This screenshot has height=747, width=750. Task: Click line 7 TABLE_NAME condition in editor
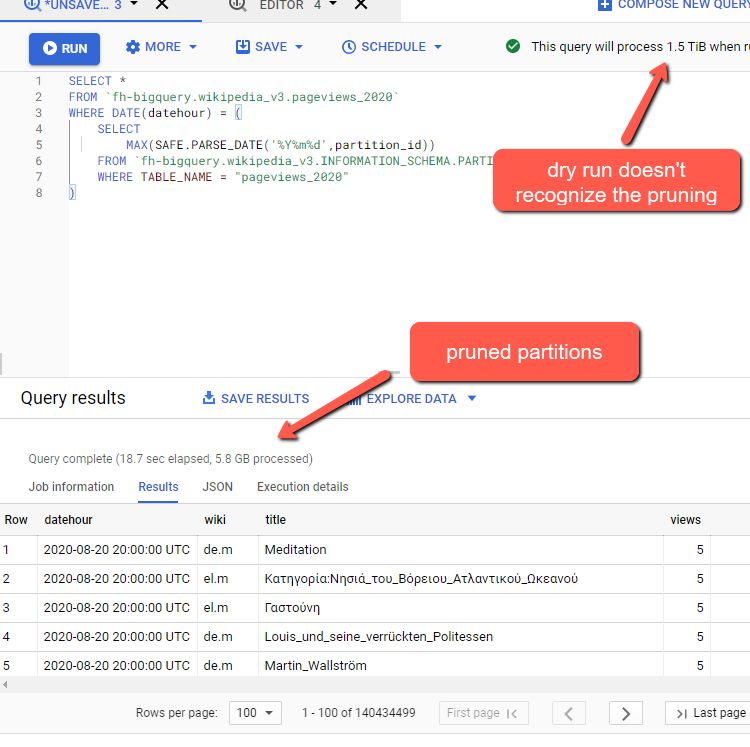[x=223, y=177]
